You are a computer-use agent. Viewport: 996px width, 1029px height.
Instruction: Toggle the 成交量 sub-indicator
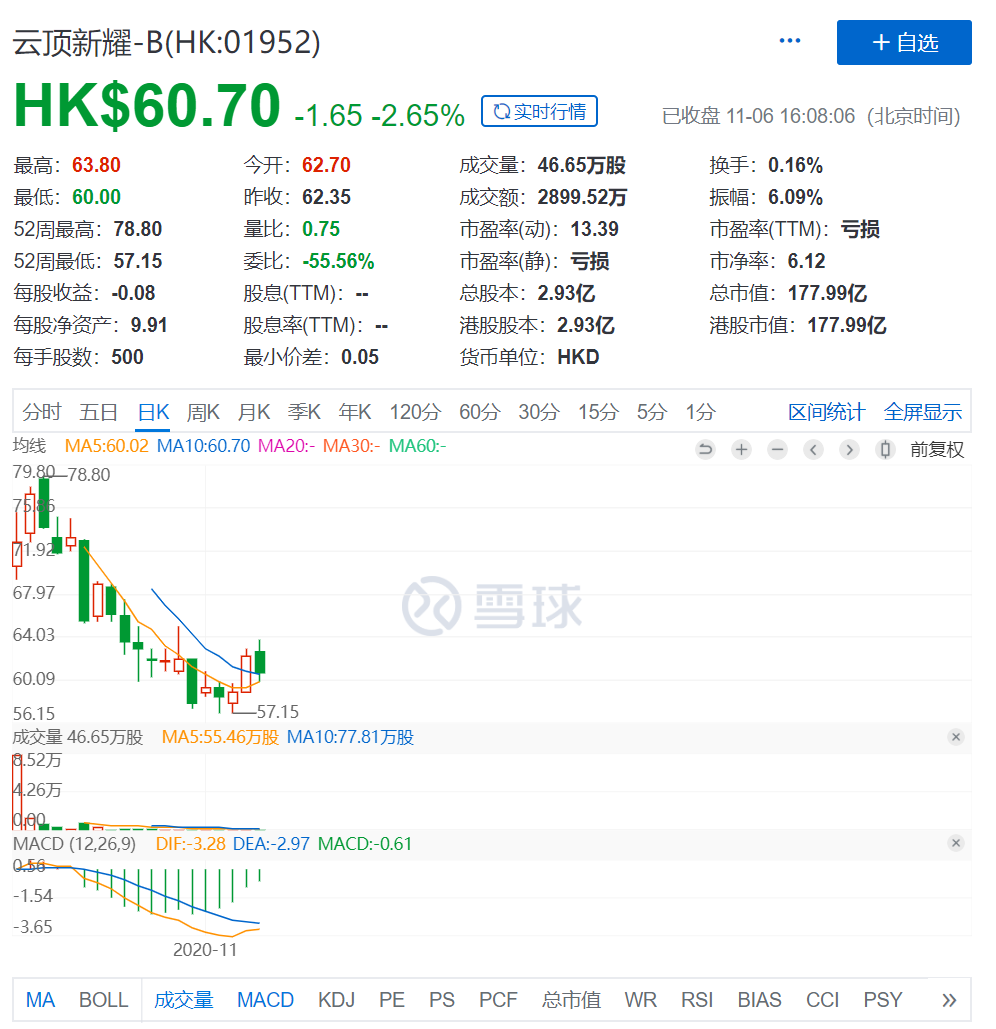coord(184,999)
